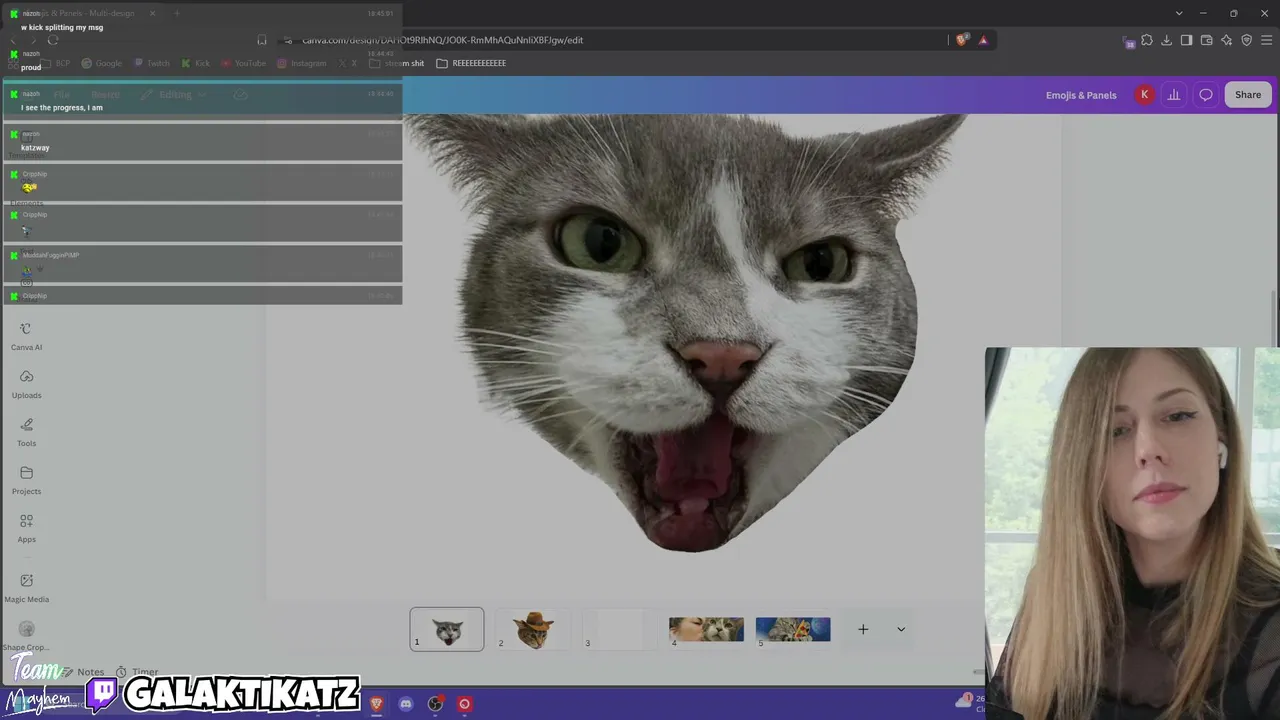
Task: Click the Emojis & Panels design title
Action: 1081,95
